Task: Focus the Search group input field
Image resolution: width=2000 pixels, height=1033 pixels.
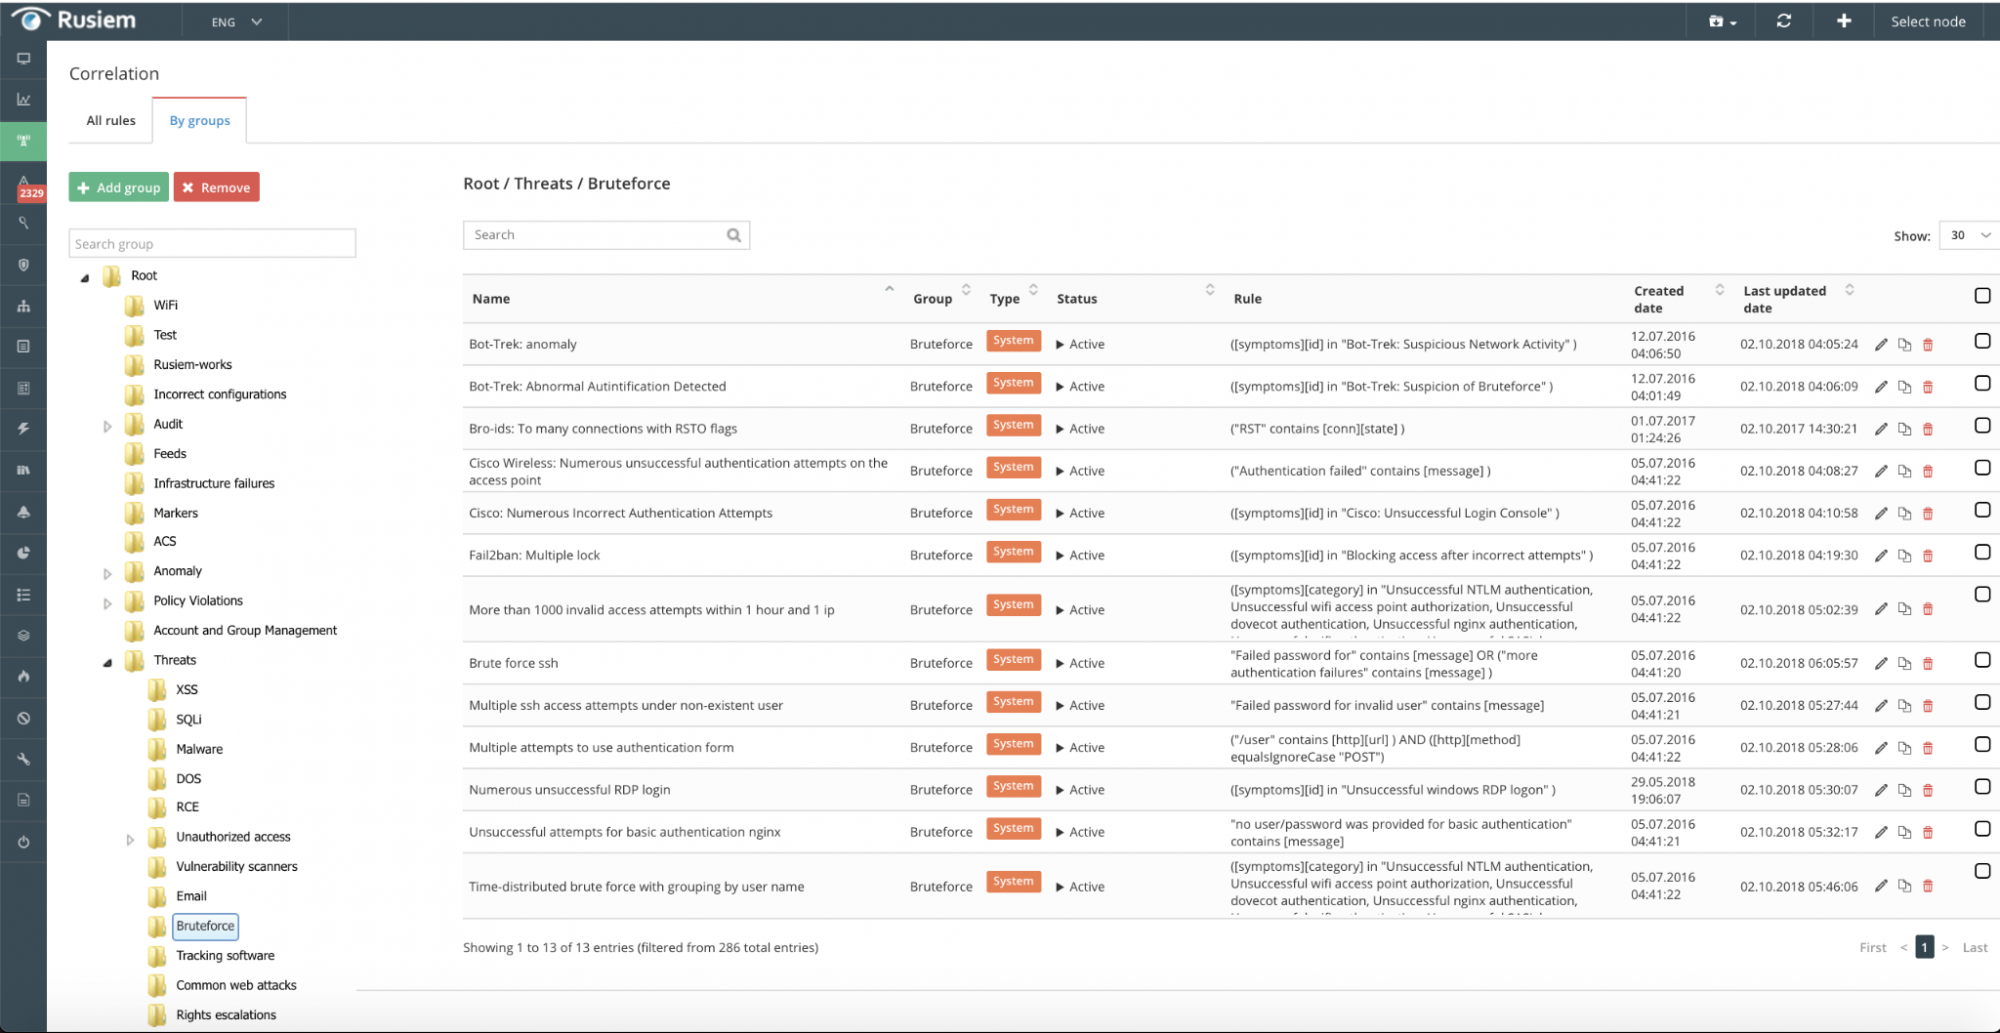Action: click(x=212, y=244)
